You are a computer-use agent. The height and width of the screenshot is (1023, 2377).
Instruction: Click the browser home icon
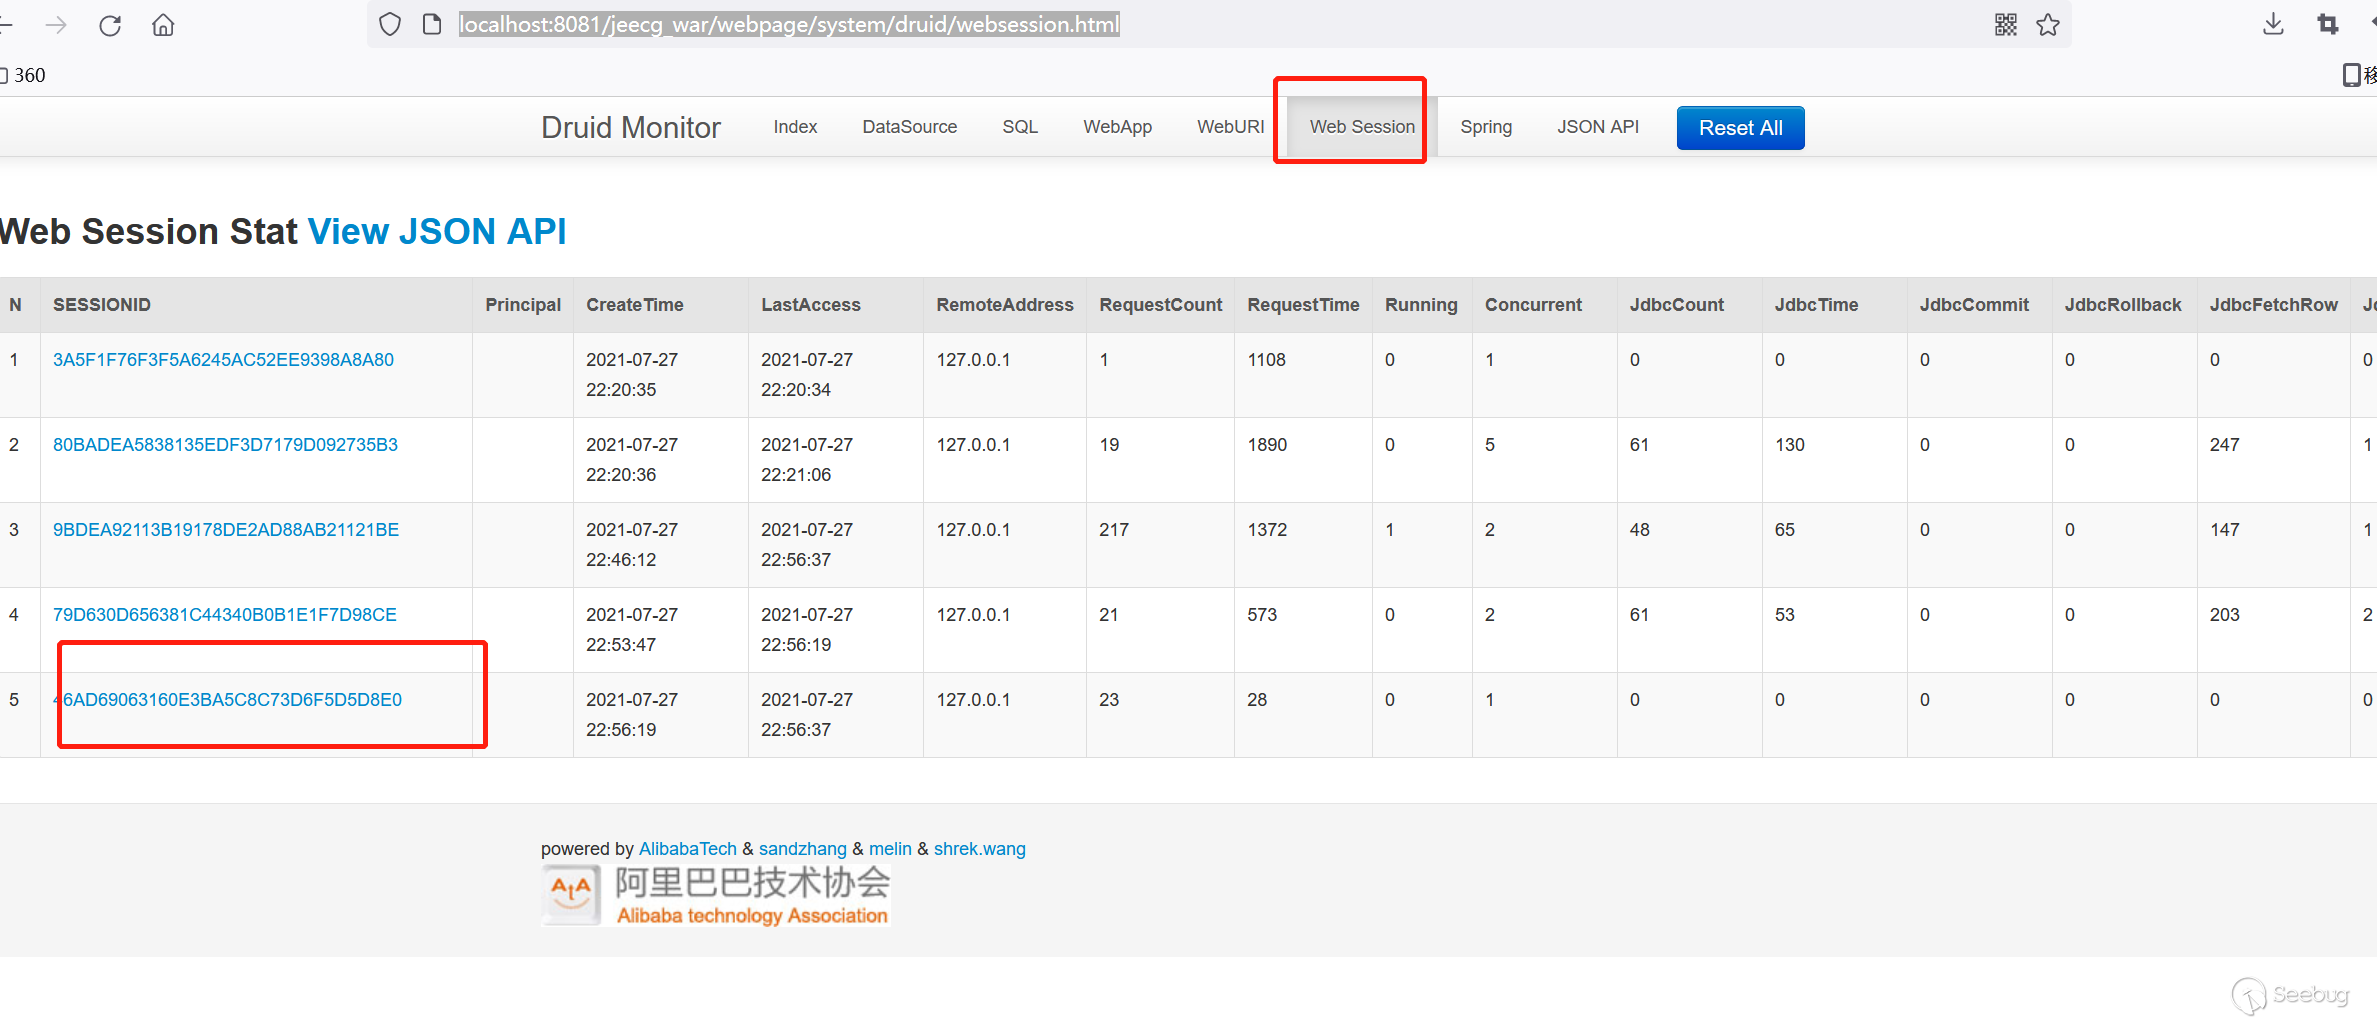(x=163, y=25)
